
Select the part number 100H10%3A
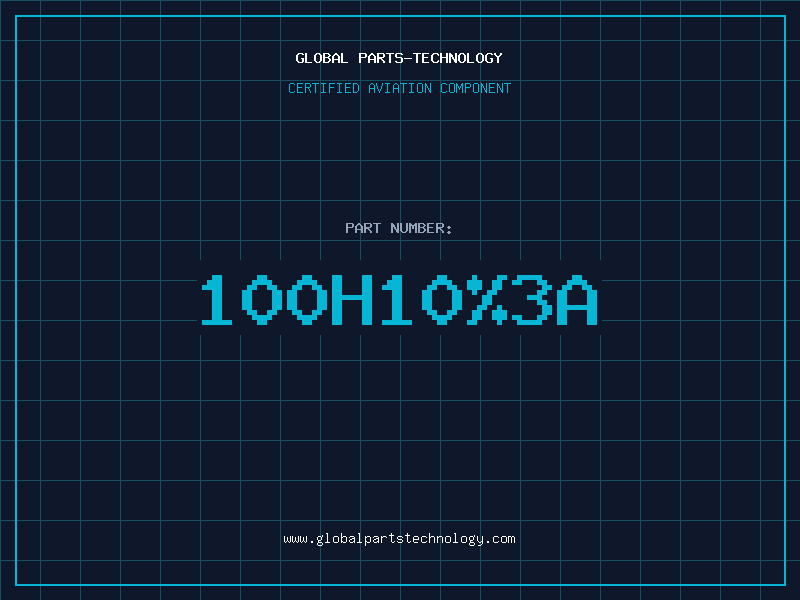[x=399, y=300]
